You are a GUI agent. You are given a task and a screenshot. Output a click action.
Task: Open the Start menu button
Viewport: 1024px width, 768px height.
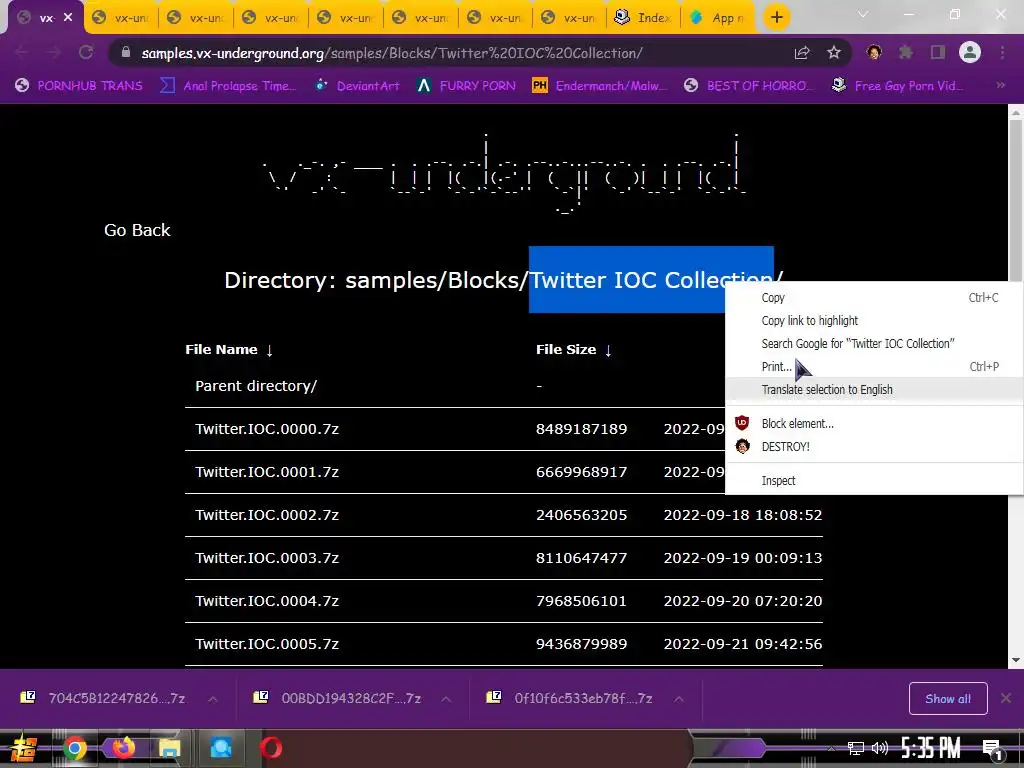click(x=23, y=748)
